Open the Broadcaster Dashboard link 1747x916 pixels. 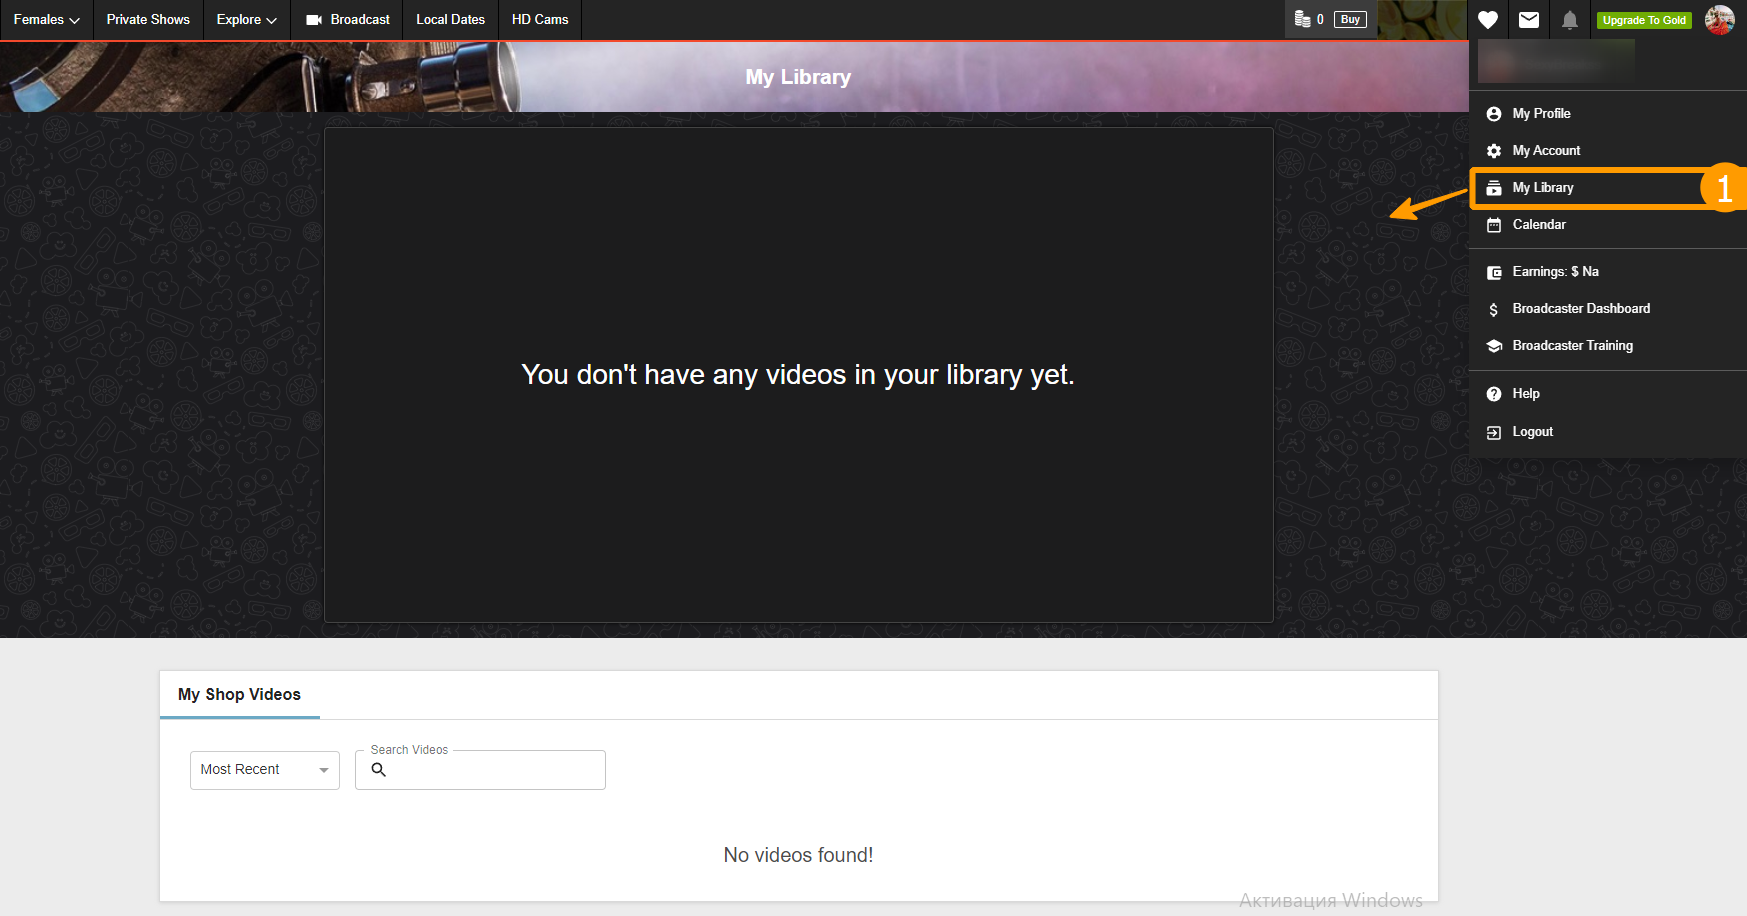[x=1581, y=309]
